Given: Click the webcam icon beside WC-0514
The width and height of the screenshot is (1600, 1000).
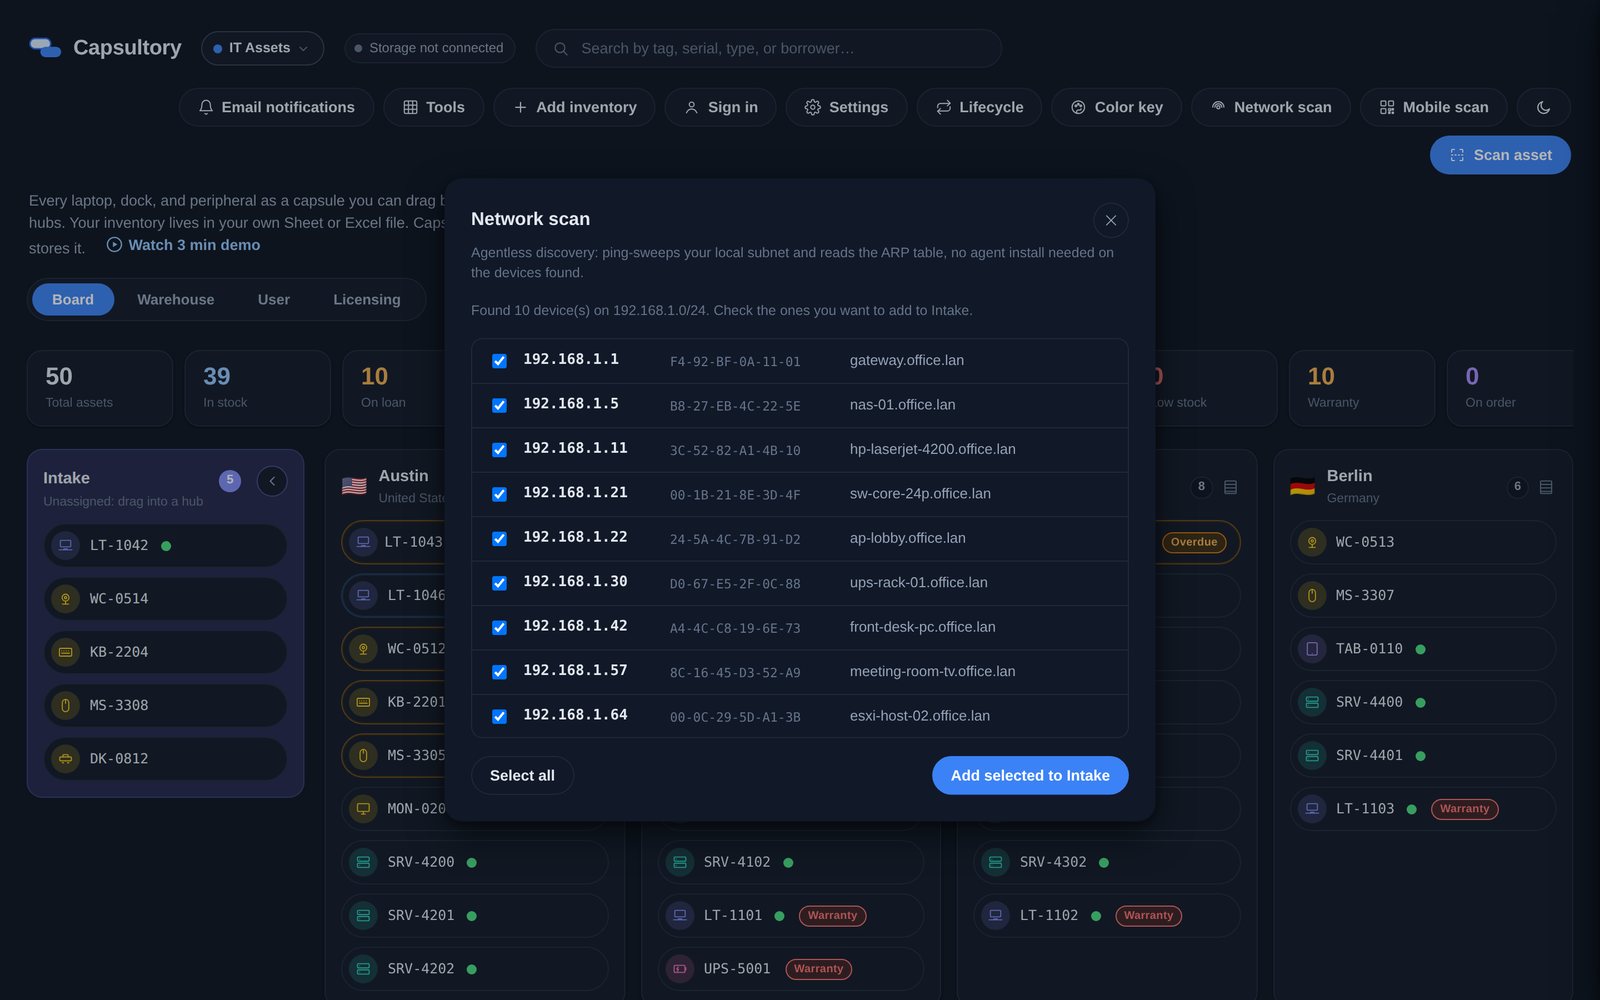Looking at the screenshot, I should click(65, 599).
